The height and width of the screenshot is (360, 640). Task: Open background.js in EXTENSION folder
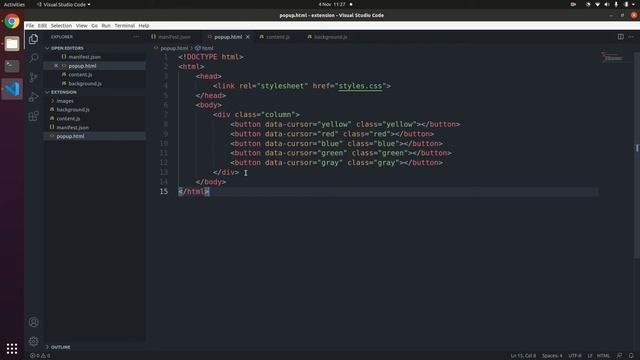(x=73, y=110)
